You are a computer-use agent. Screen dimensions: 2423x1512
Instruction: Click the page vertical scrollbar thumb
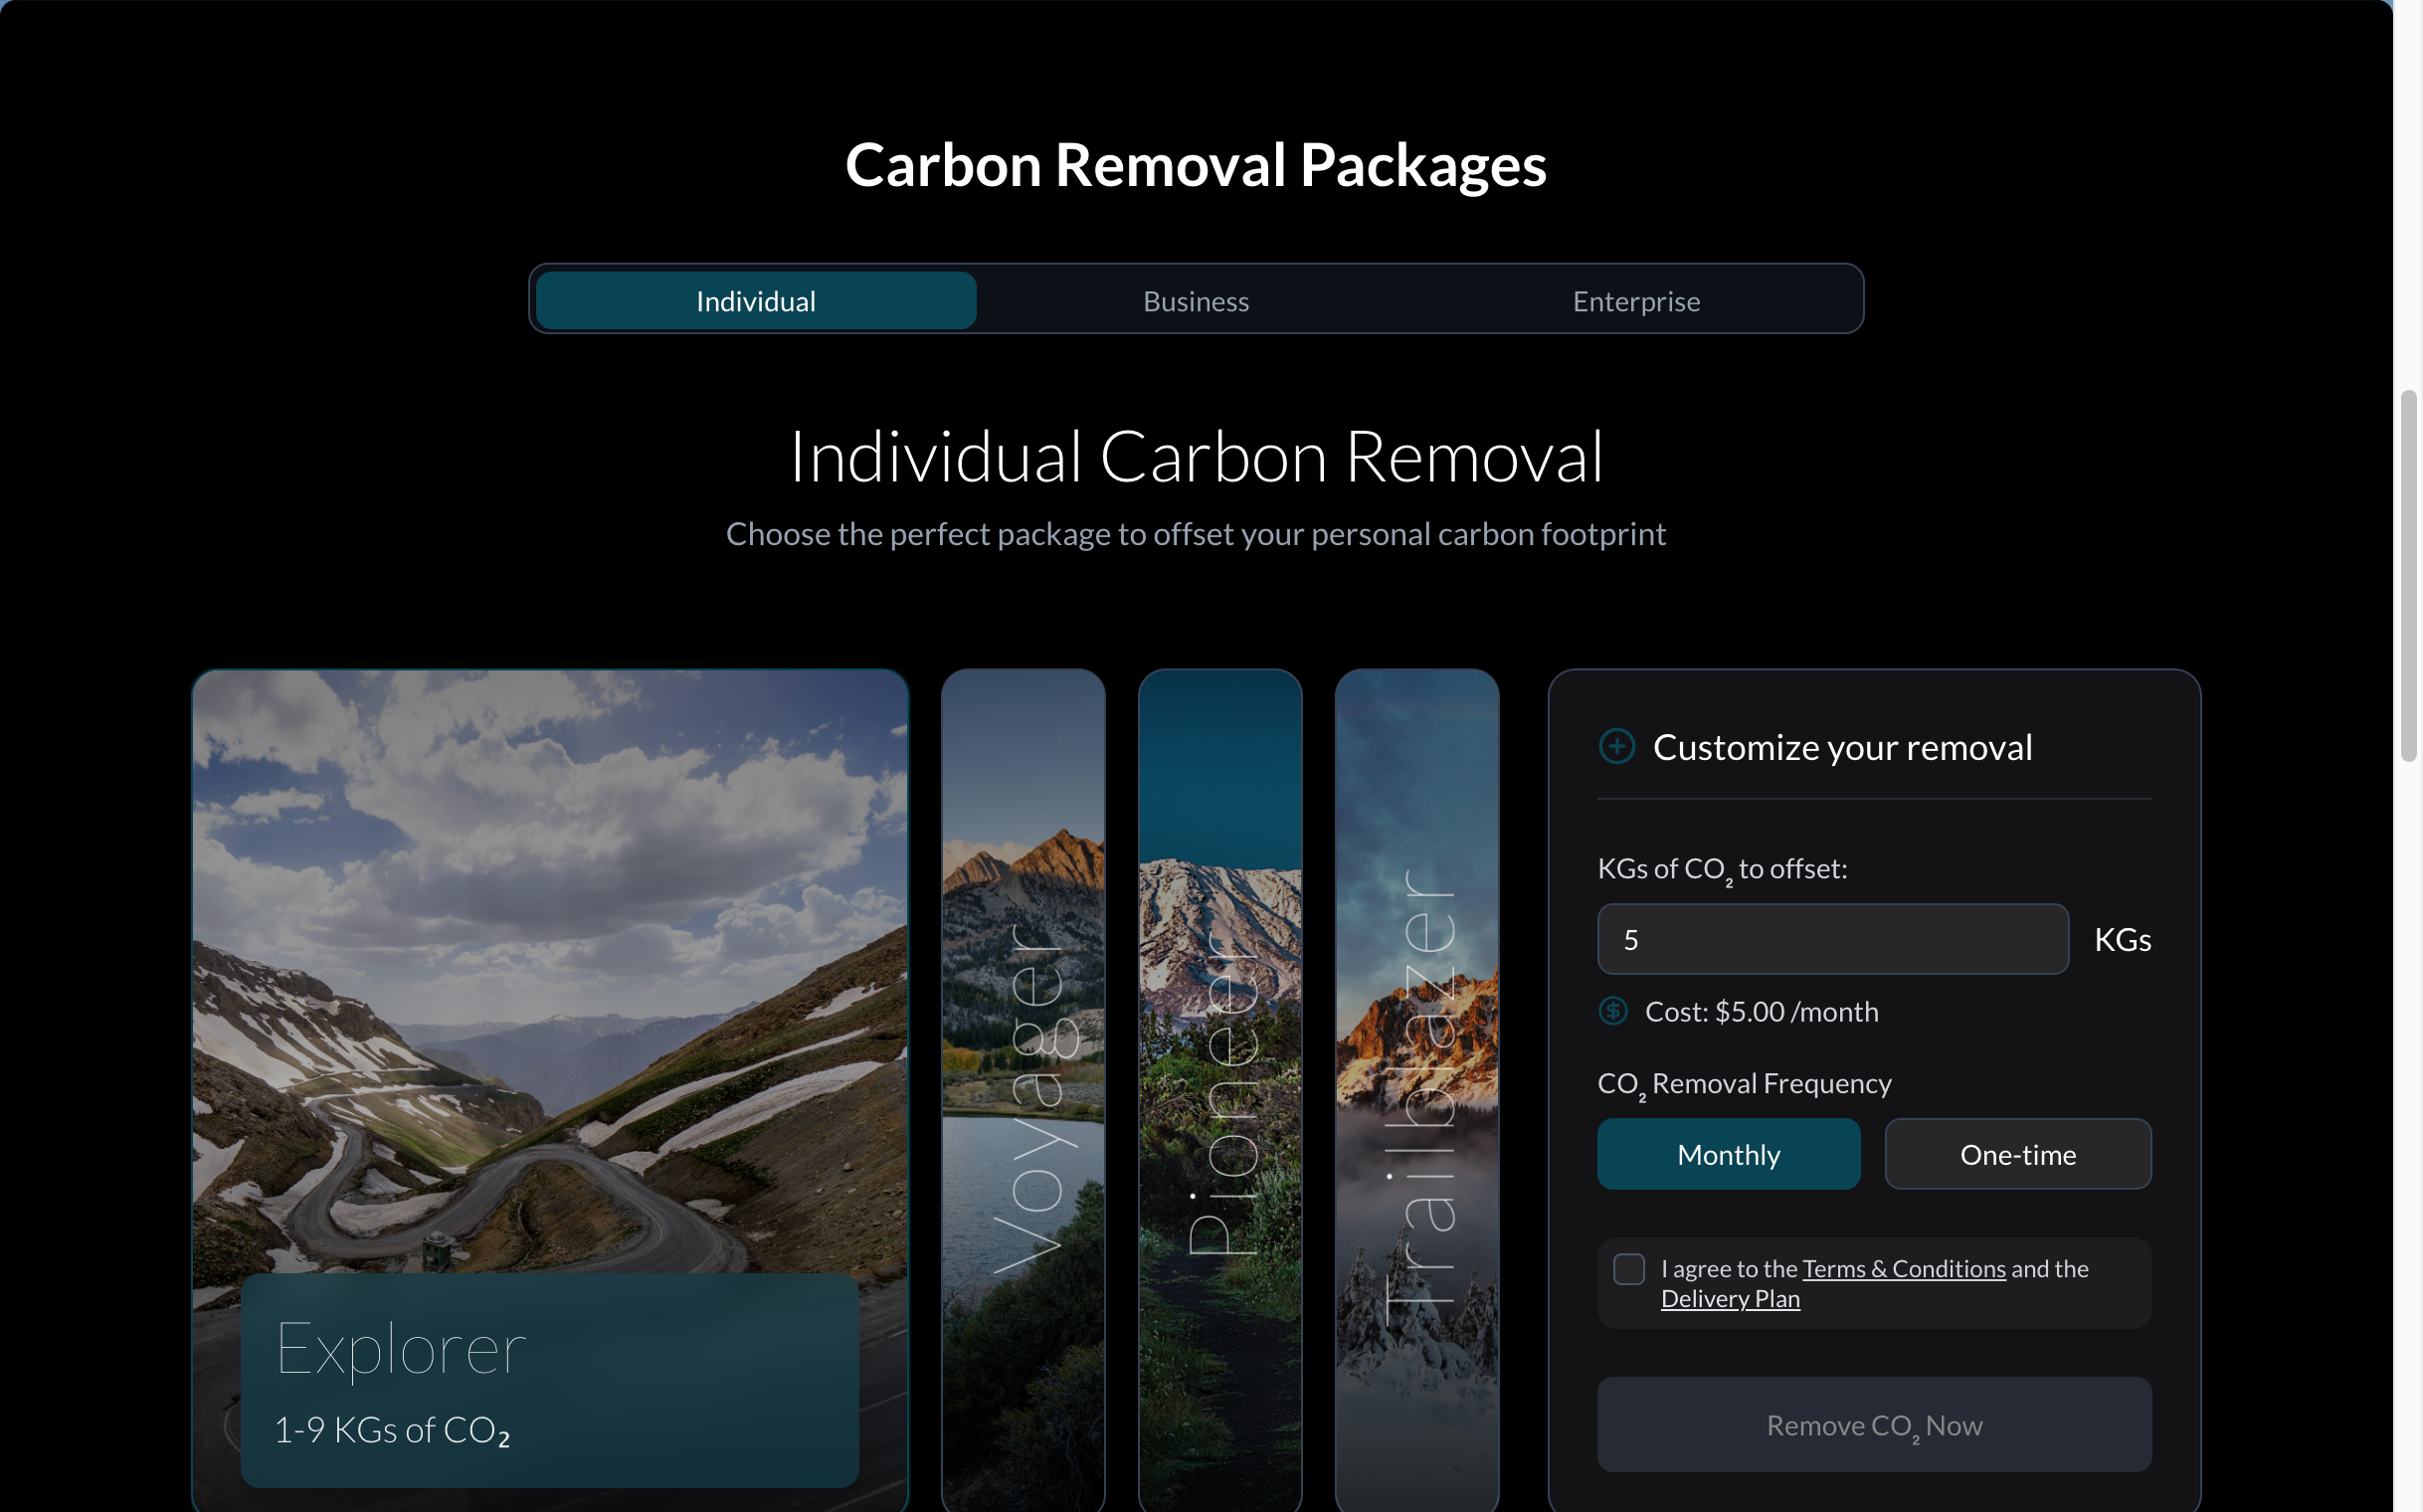[2409, 576]
